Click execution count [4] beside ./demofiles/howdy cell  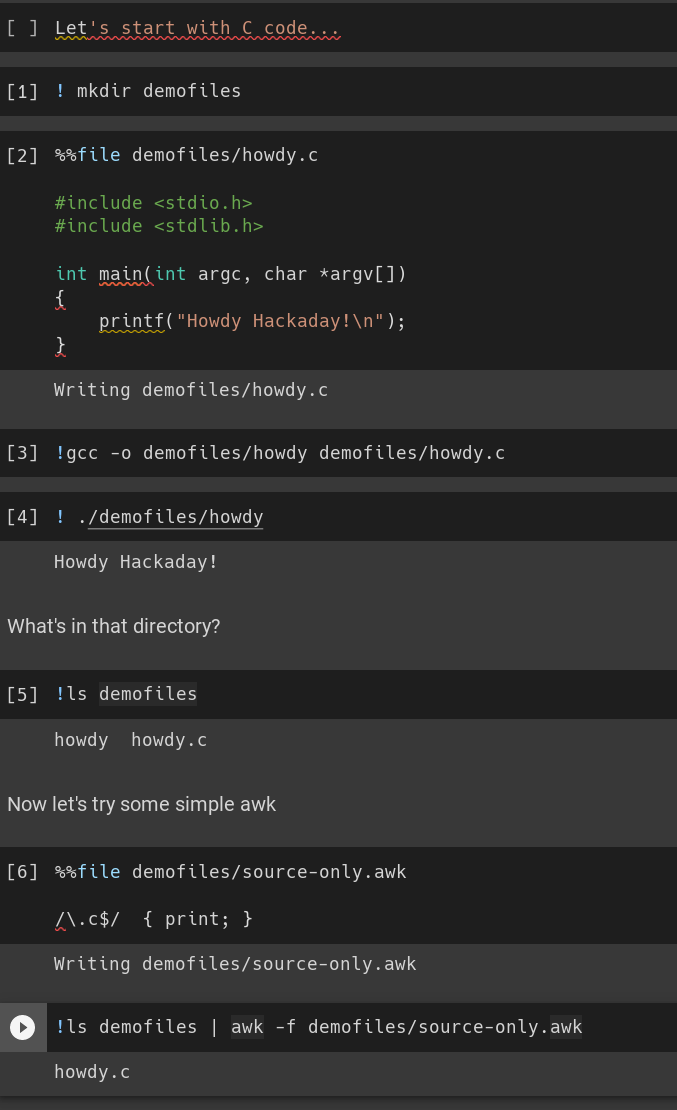[22, 517]
